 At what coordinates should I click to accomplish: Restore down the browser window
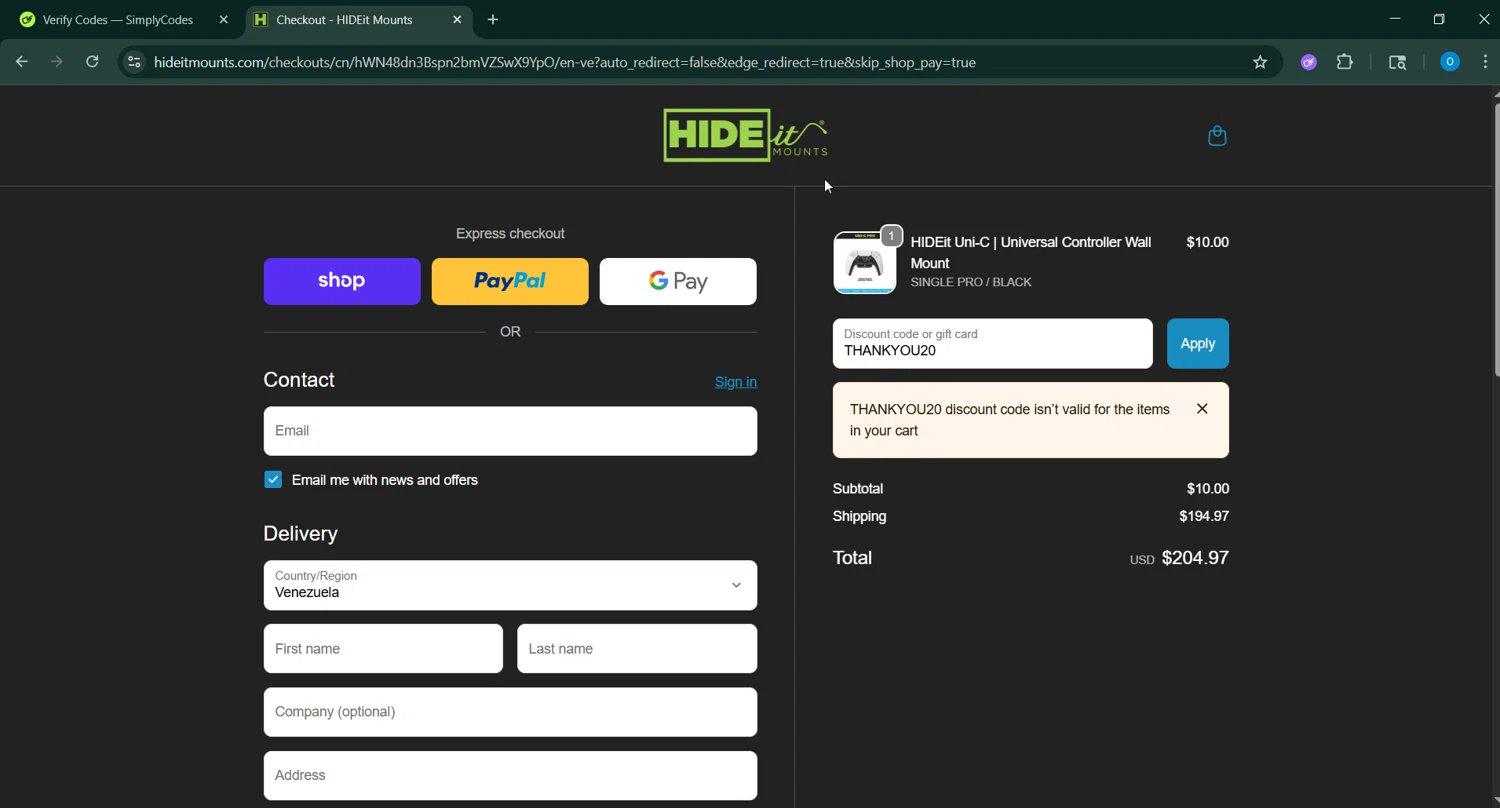point(1439,19)
